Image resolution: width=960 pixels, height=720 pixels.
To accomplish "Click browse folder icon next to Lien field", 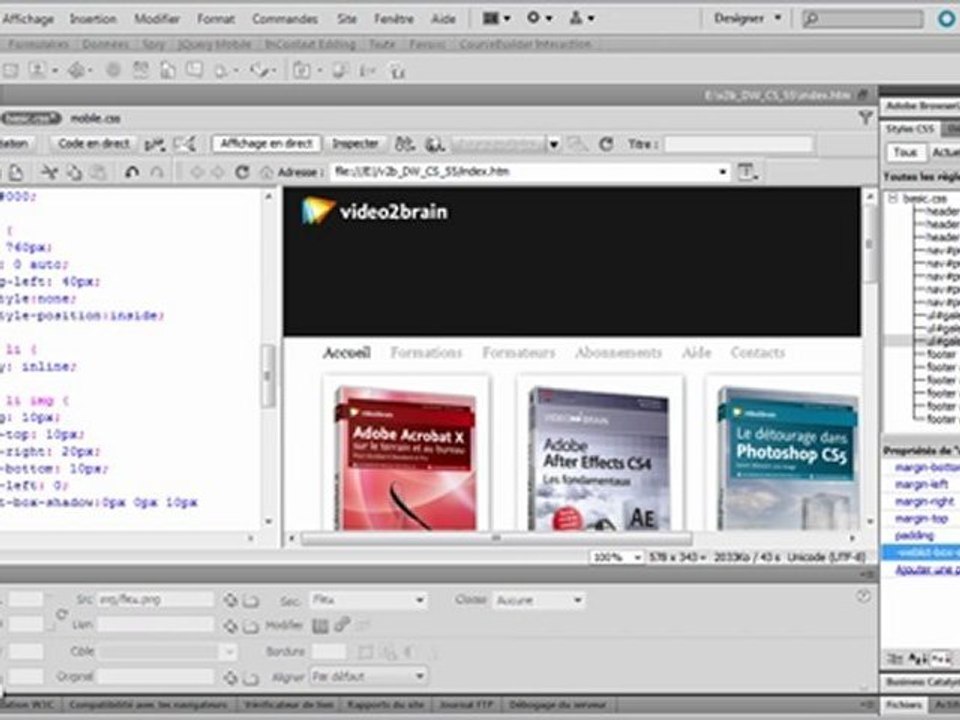I will click(251, 626).
